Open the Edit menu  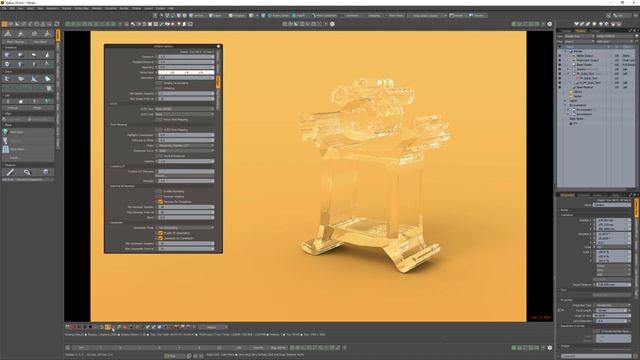pos(13,8)
